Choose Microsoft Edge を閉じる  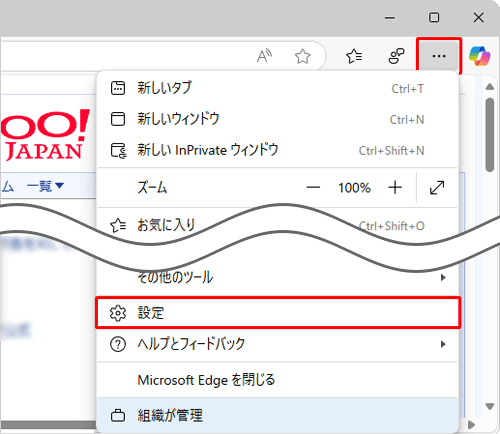click(278, 380)
